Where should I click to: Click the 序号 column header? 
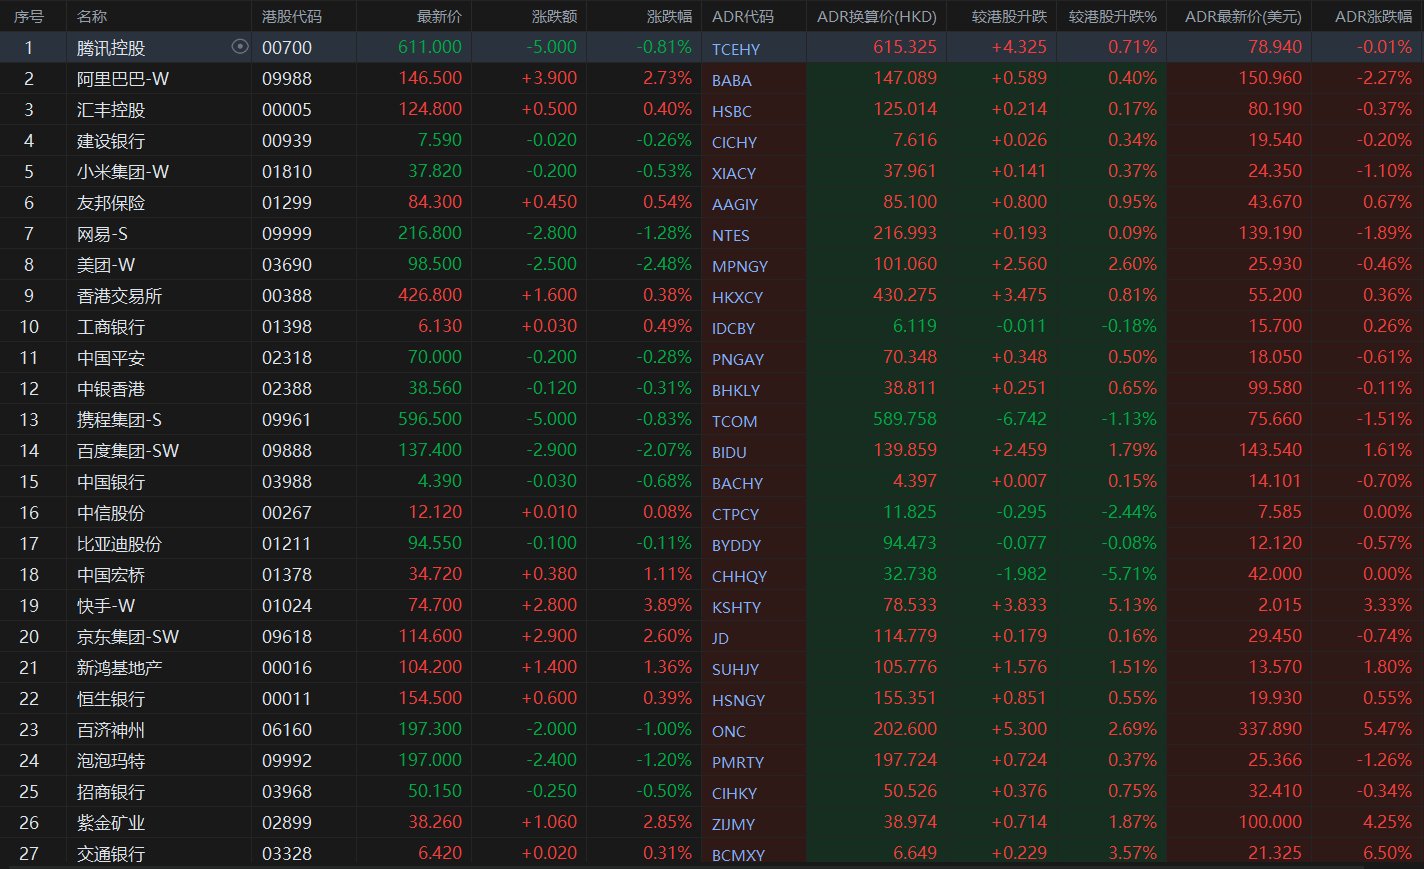(x=29, y=16)
